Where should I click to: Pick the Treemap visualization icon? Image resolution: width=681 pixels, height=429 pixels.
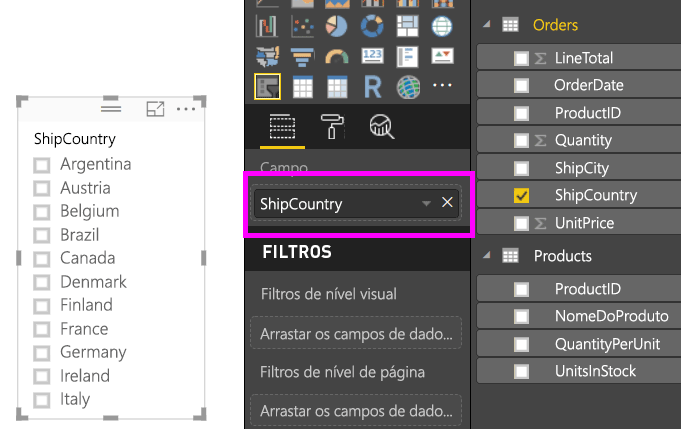point(407,26)
